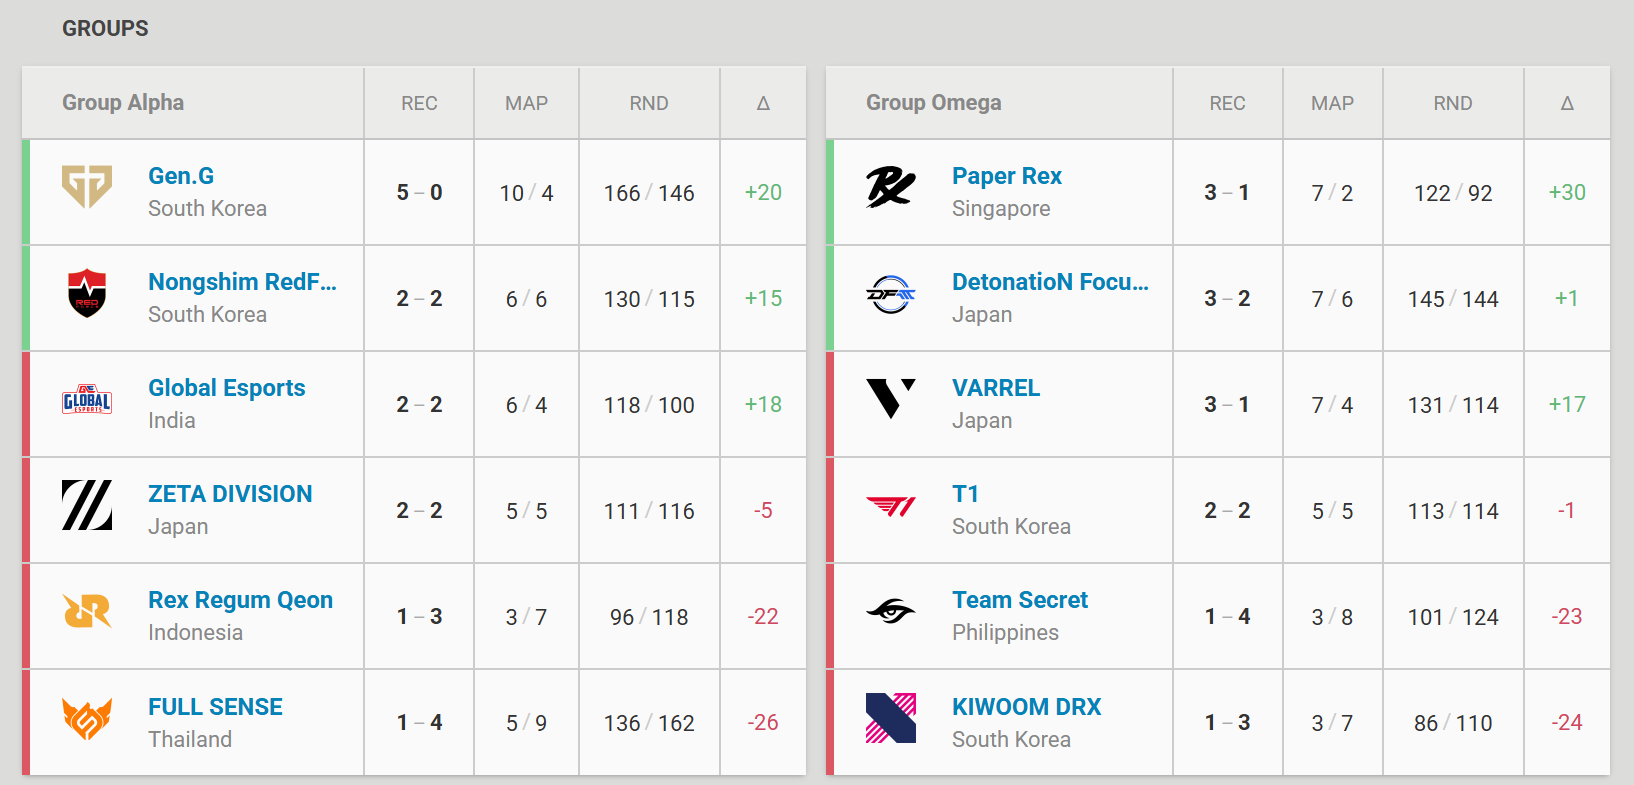Screen dimensions: 1634x785
Task: Click Global Esports' 118 / 100 round count
Action: [x=649, y=405]
